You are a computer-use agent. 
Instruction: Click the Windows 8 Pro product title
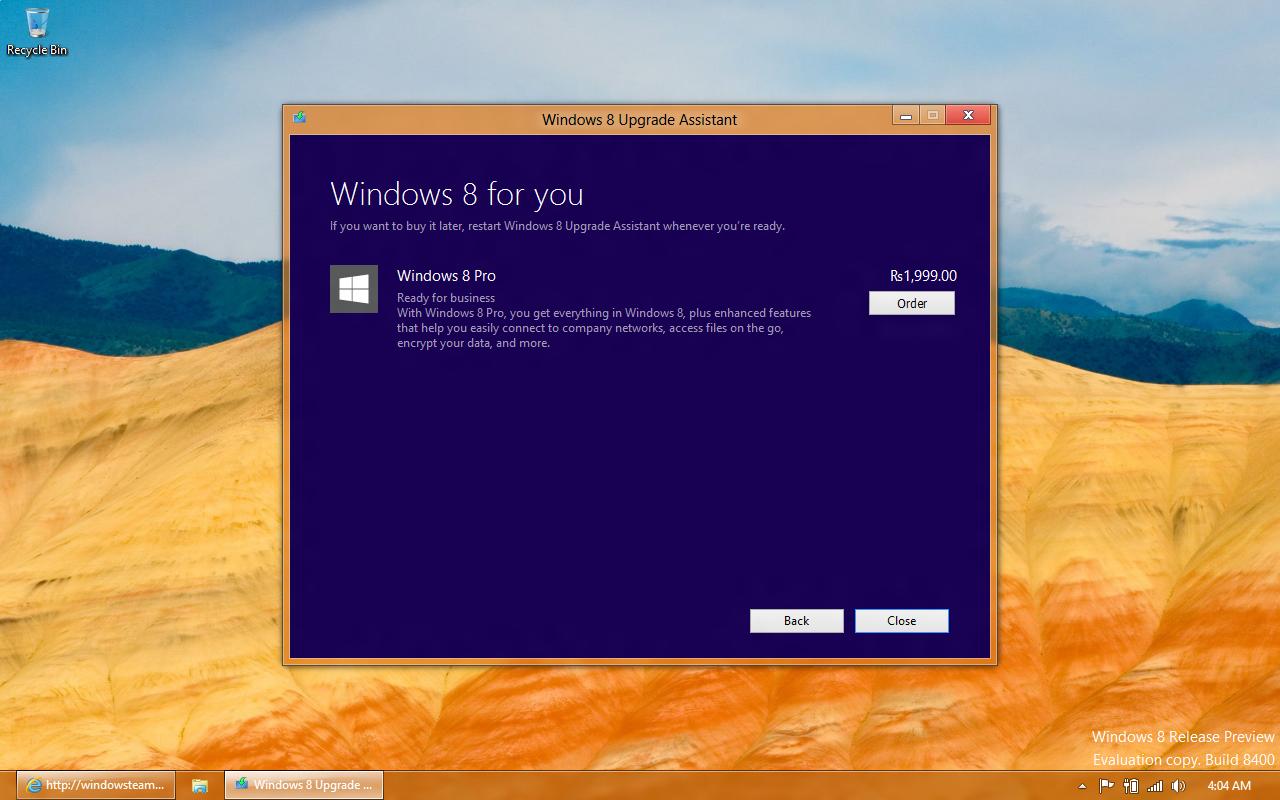pos(446,276)
